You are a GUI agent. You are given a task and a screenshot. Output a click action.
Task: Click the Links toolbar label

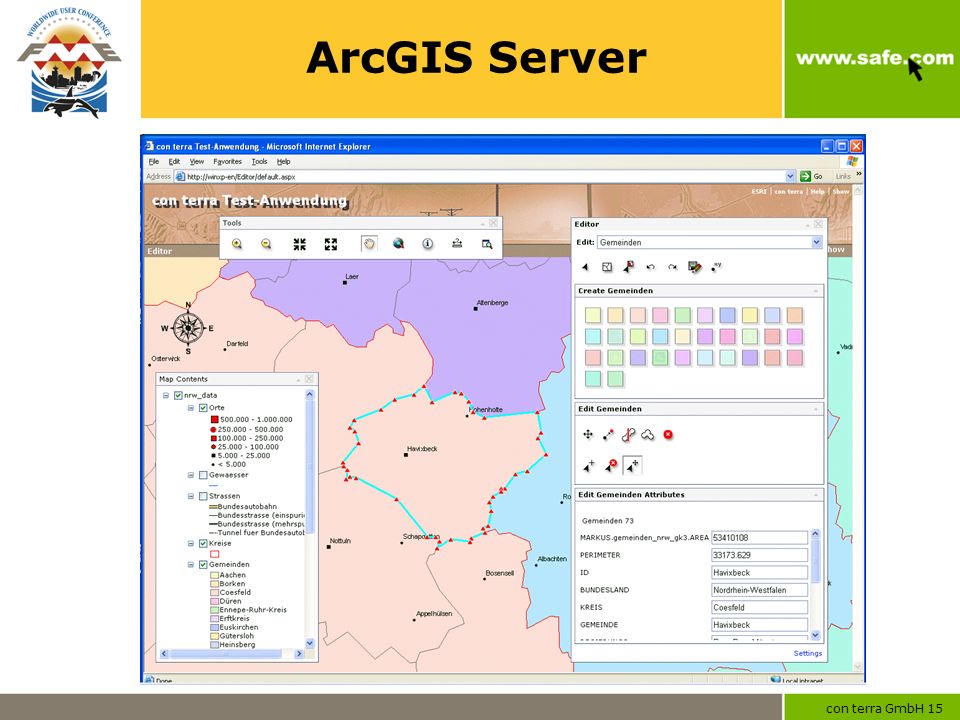click(843, 176)
